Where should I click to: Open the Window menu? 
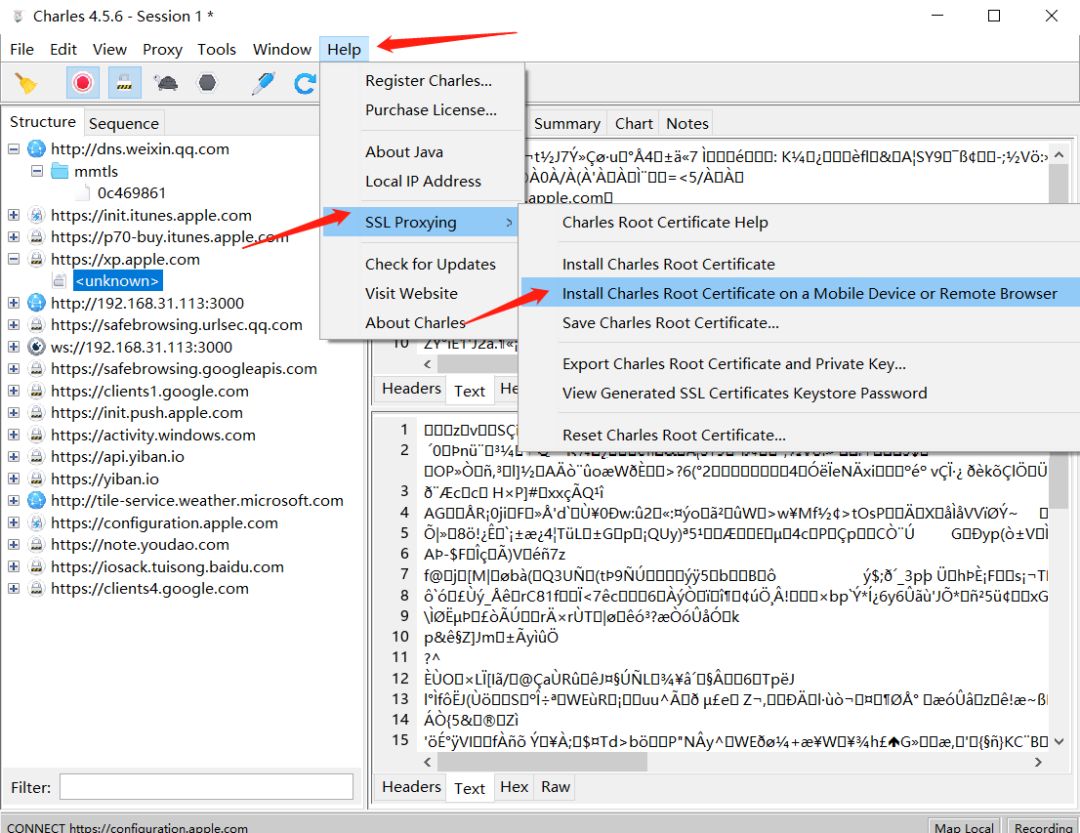click(x=282, y=50)
